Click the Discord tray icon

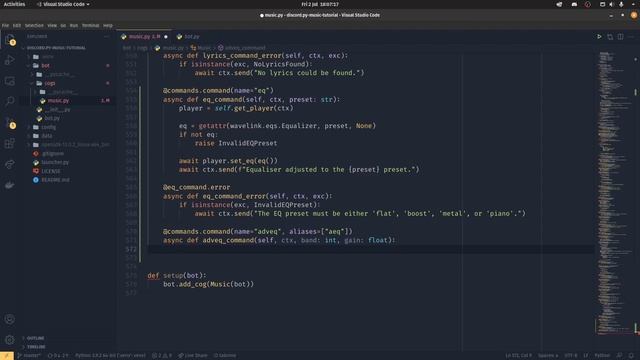(574, 4)
